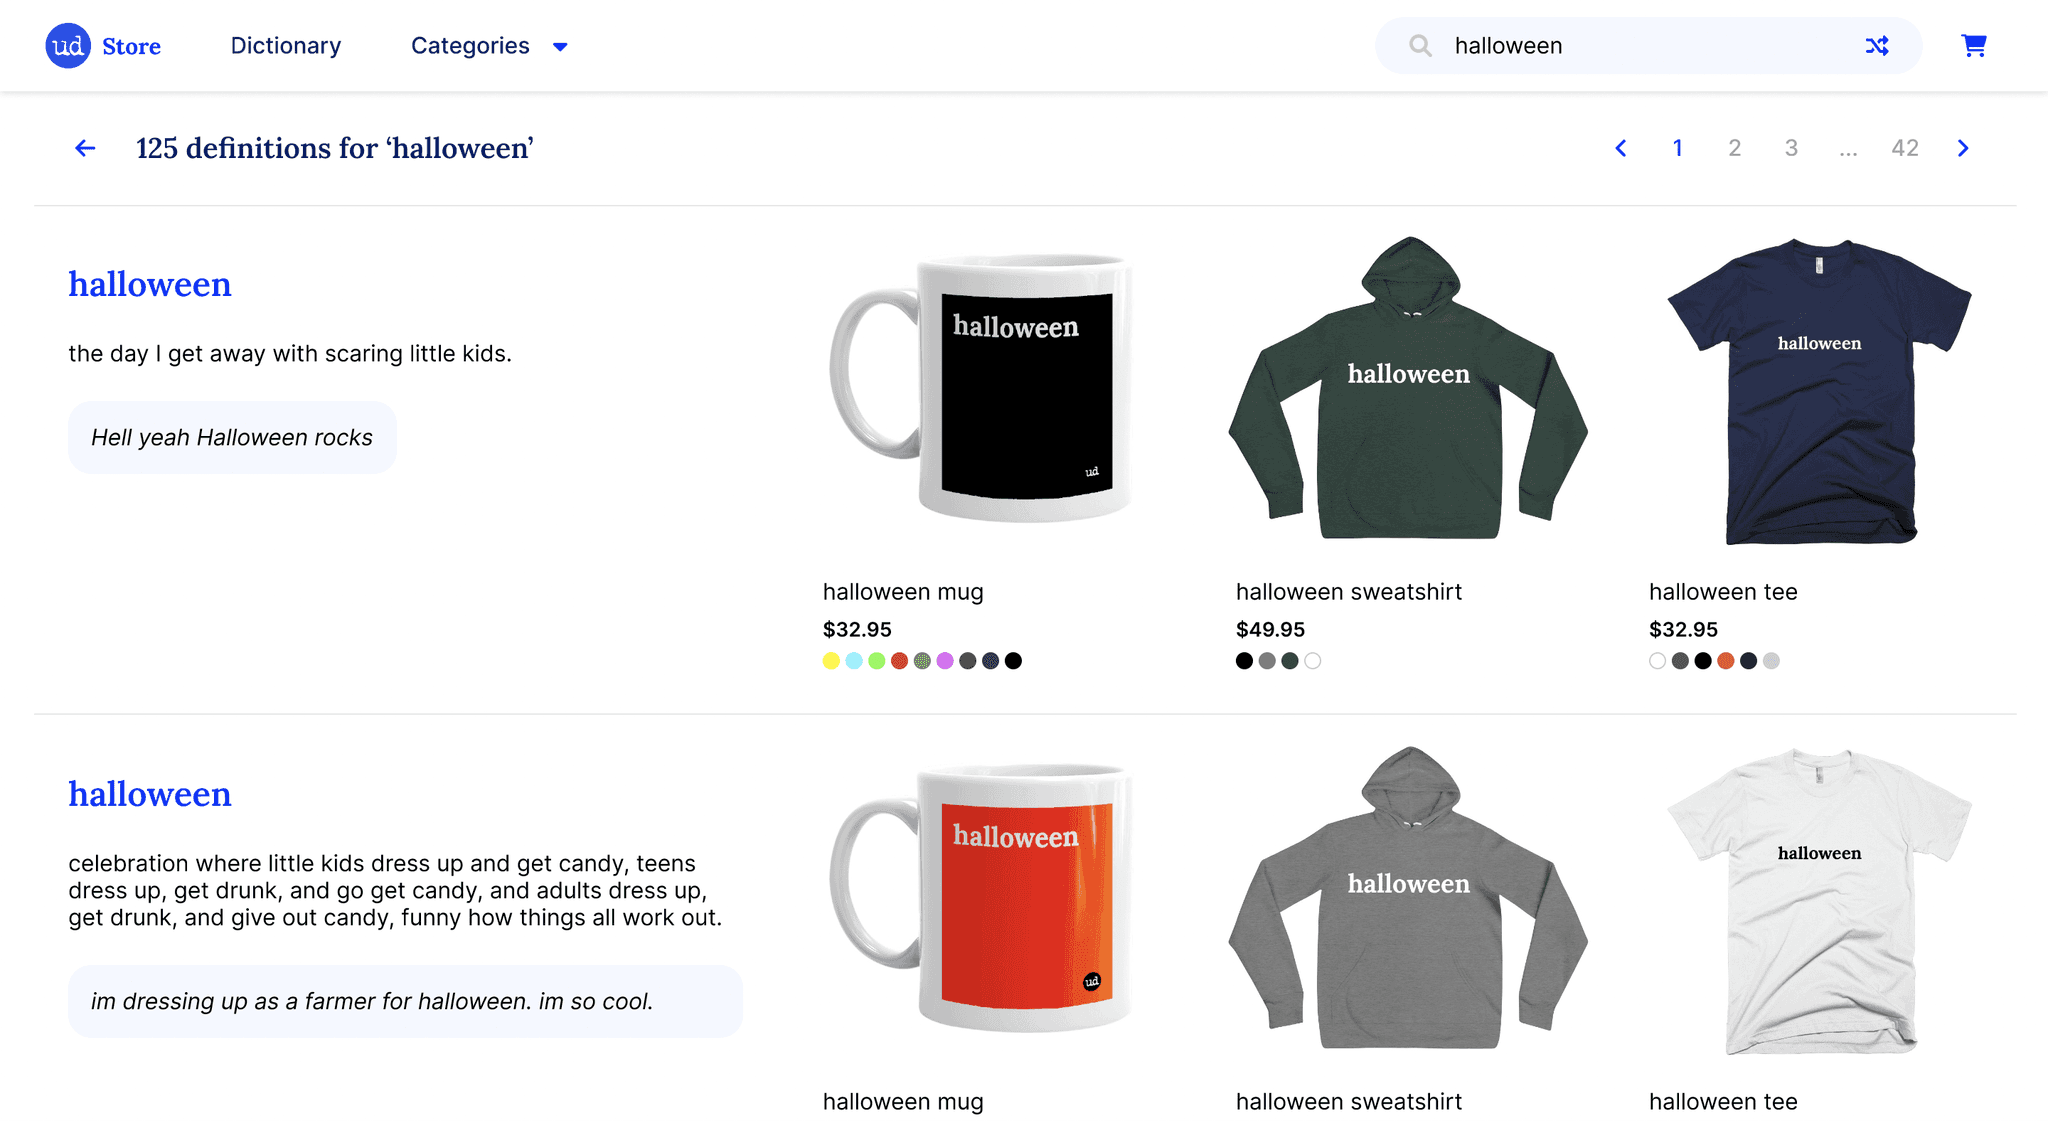The width and height of the screenshot is (2048, 1121).
Task: Click the shuffle random word icon
Action: tap(1877, 46)
